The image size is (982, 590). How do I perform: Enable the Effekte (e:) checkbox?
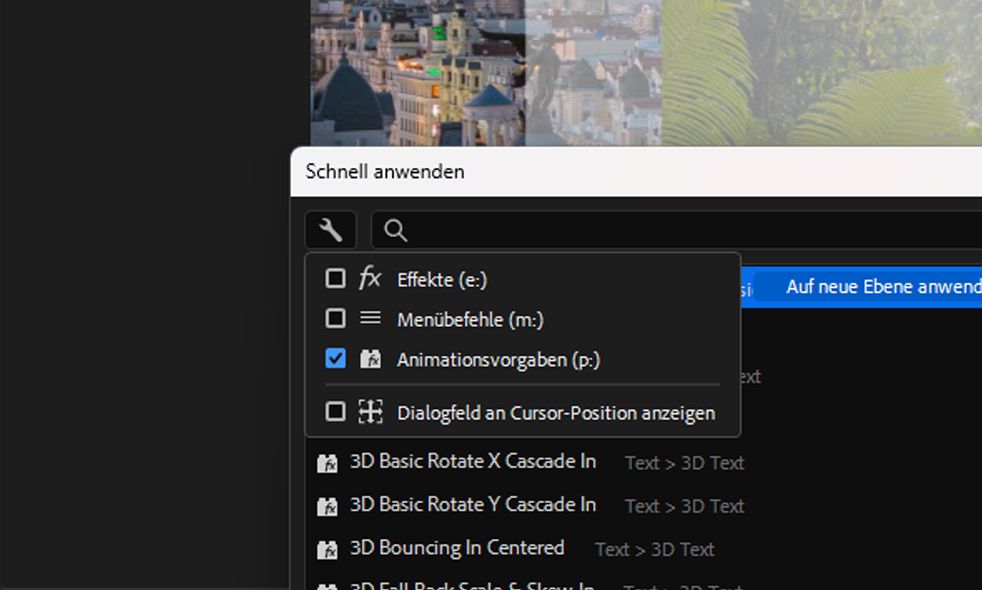[336, 278]
